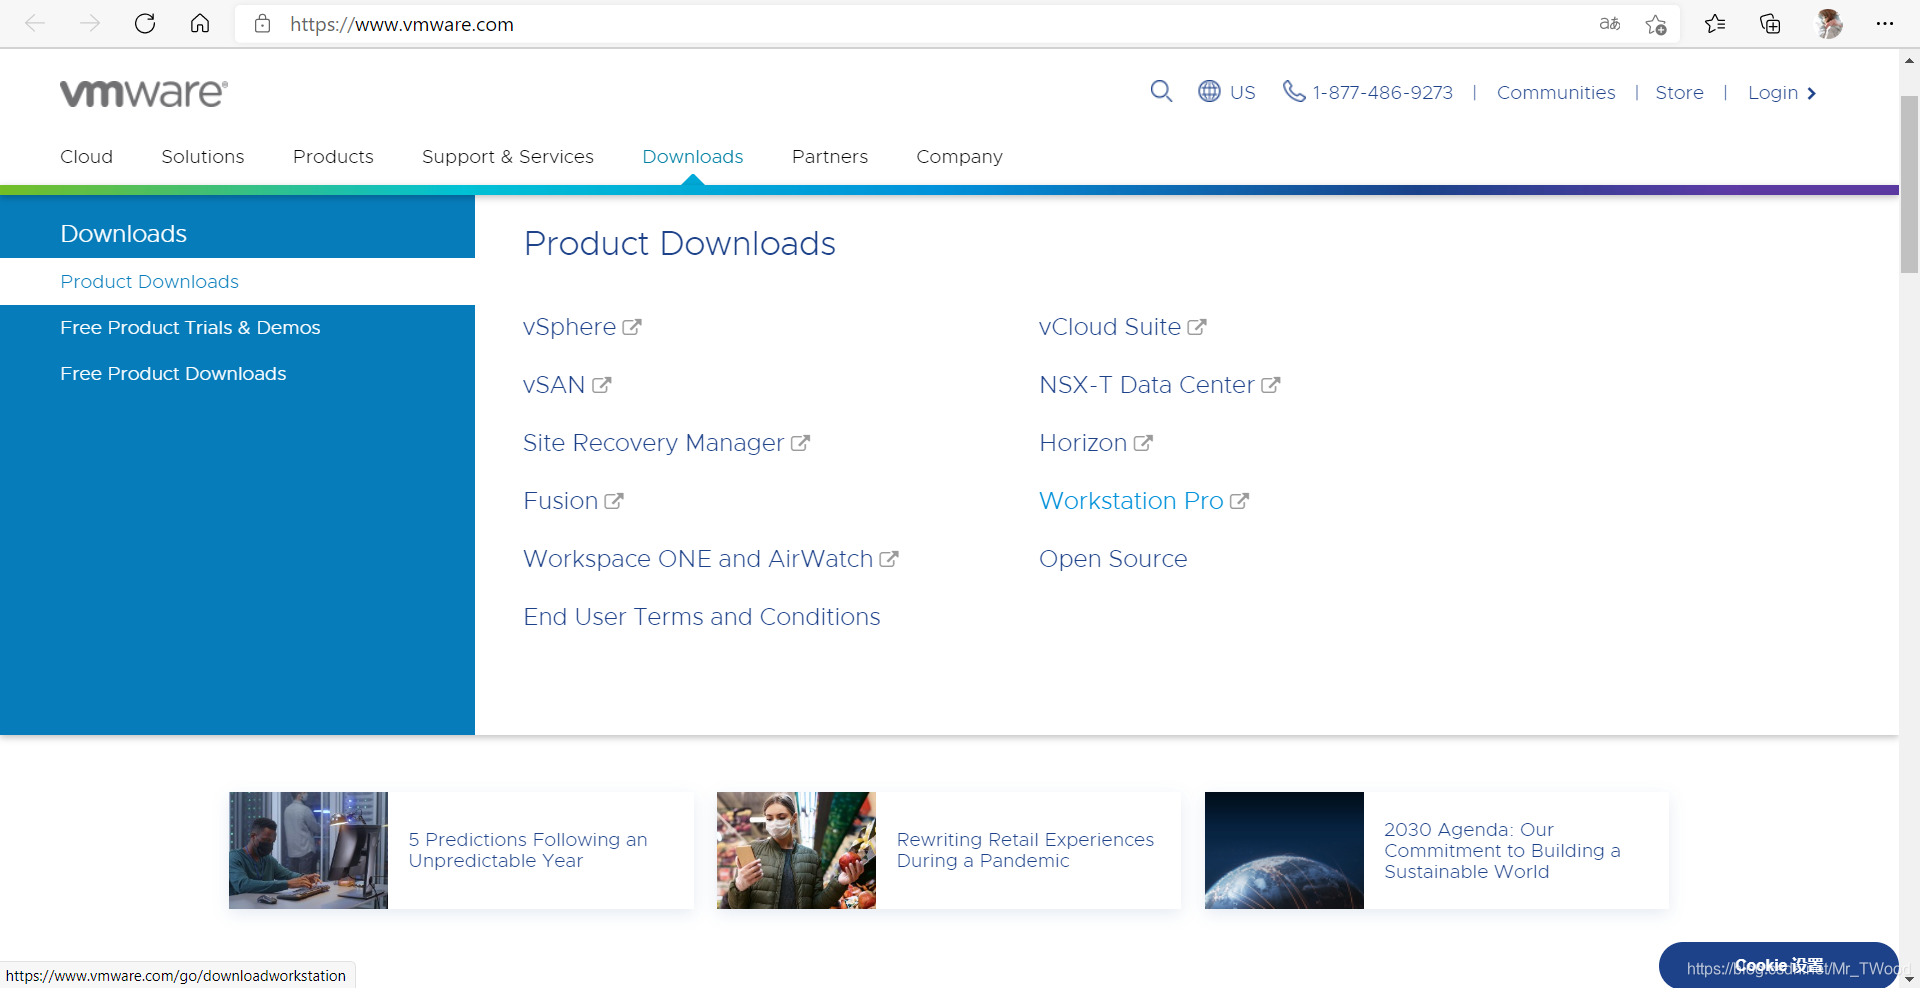Click the globe region icon
Screen dimensions: 1920x988
(x=1209, y=92)
